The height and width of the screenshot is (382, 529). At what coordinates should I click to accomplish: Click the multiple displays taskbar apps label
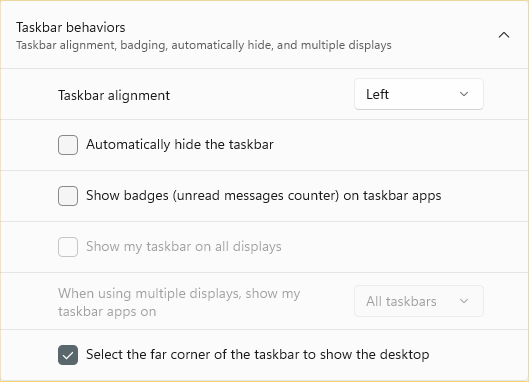pyautogui.click(x=179, y=302)
